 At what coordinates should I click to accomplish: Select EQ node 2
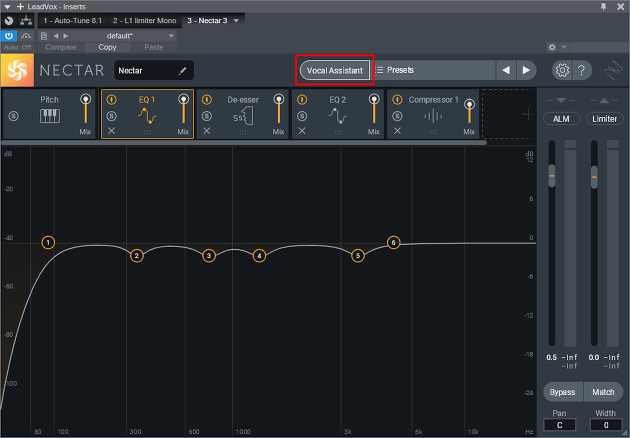click(137, 256)
